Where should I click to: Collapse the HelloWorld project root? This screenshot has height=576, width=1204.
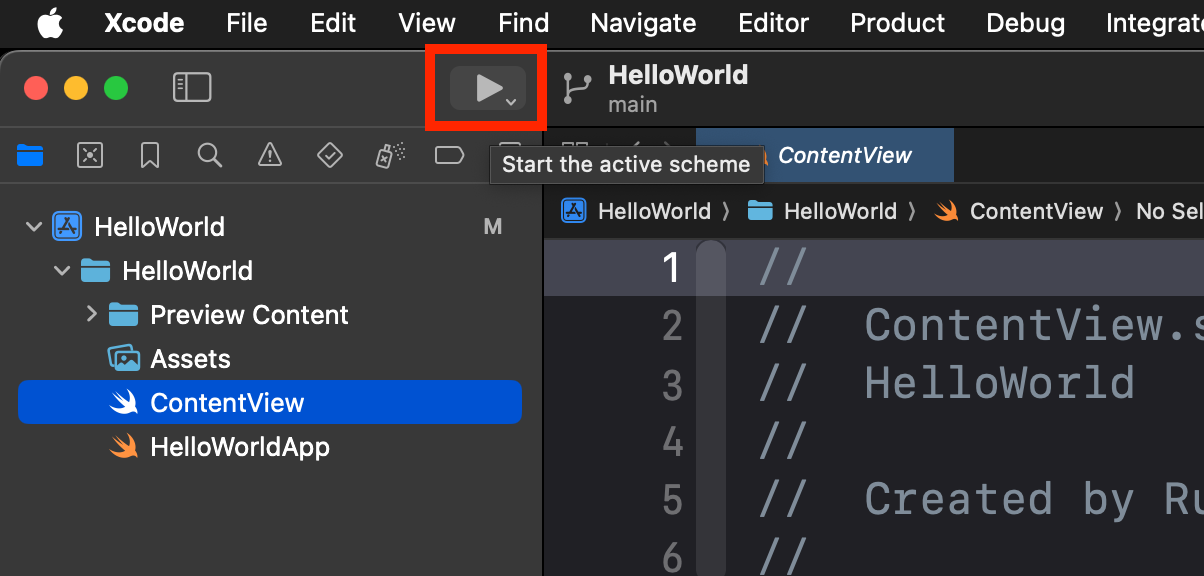[34, 227]
